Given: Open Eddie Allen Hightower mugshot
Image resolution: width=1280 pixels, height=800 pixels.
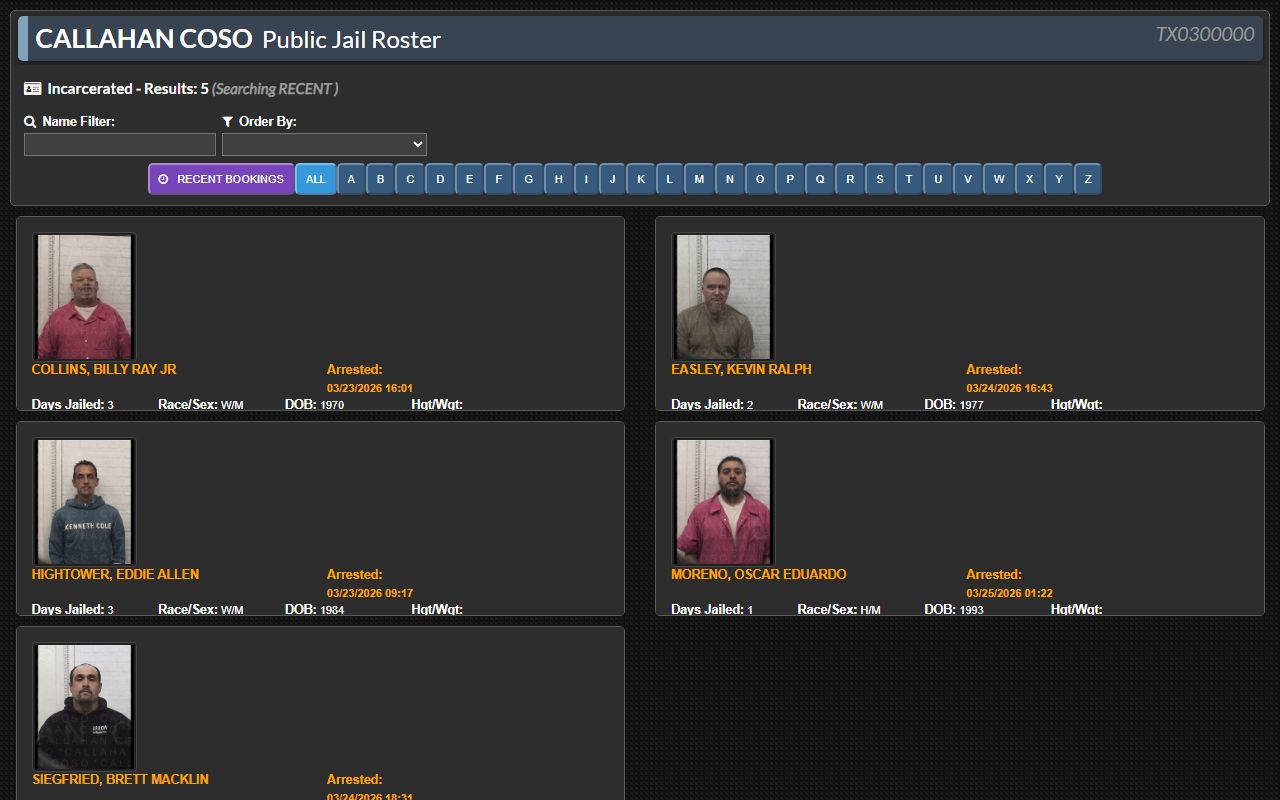Looking at the screenshot, I should tap(84, 502).
